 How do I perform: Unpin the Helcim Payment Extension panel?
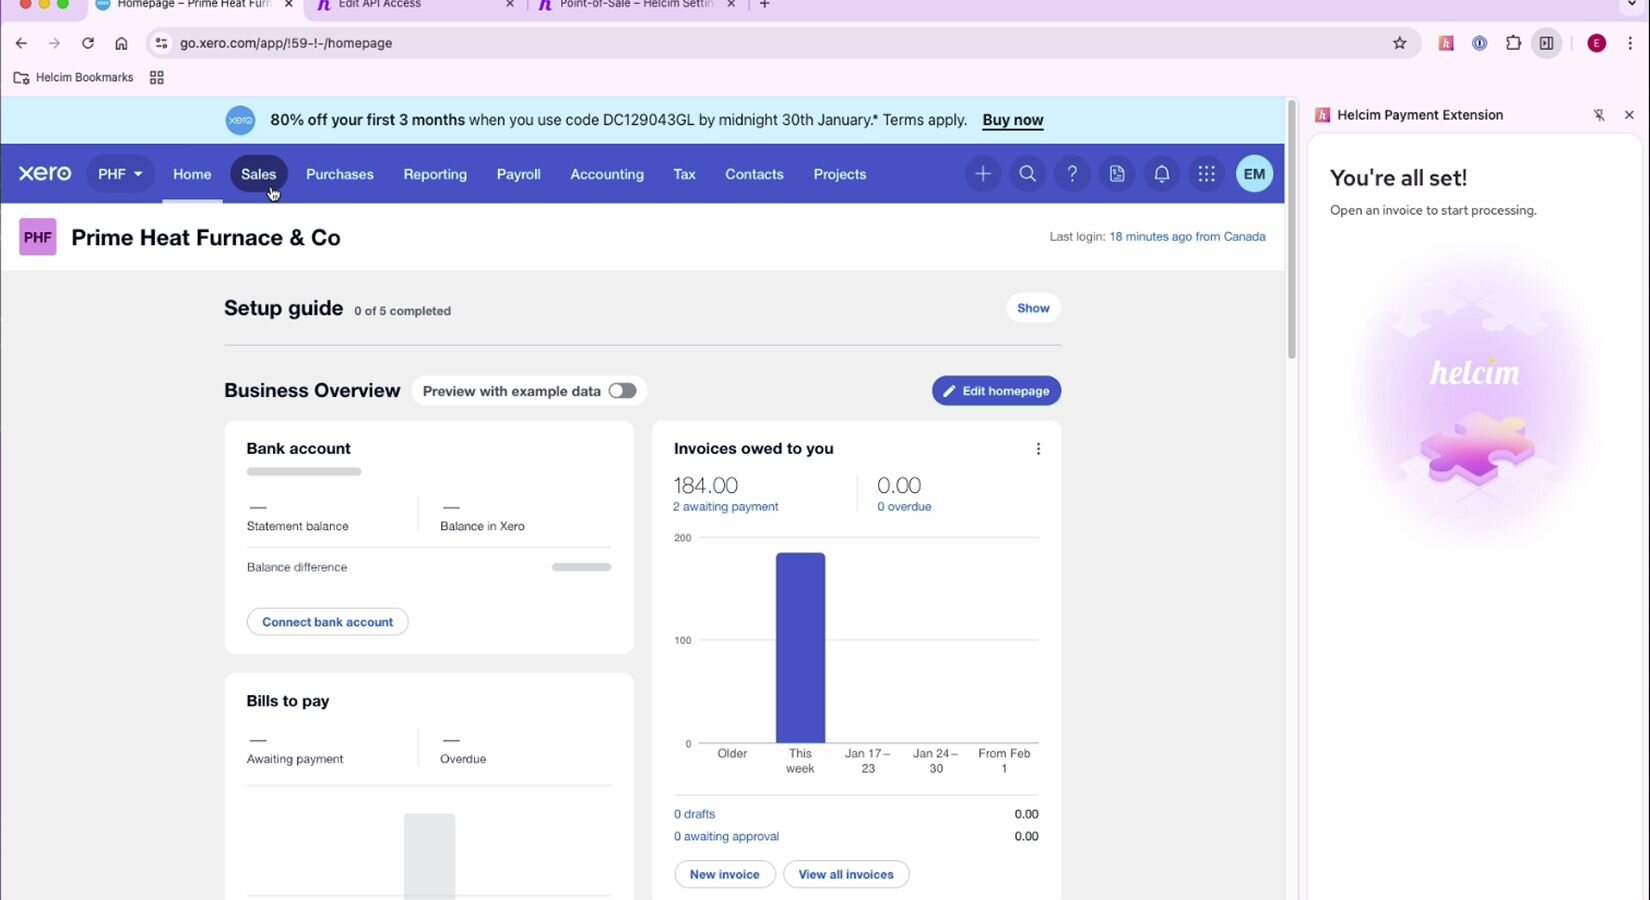[1599, 115]
